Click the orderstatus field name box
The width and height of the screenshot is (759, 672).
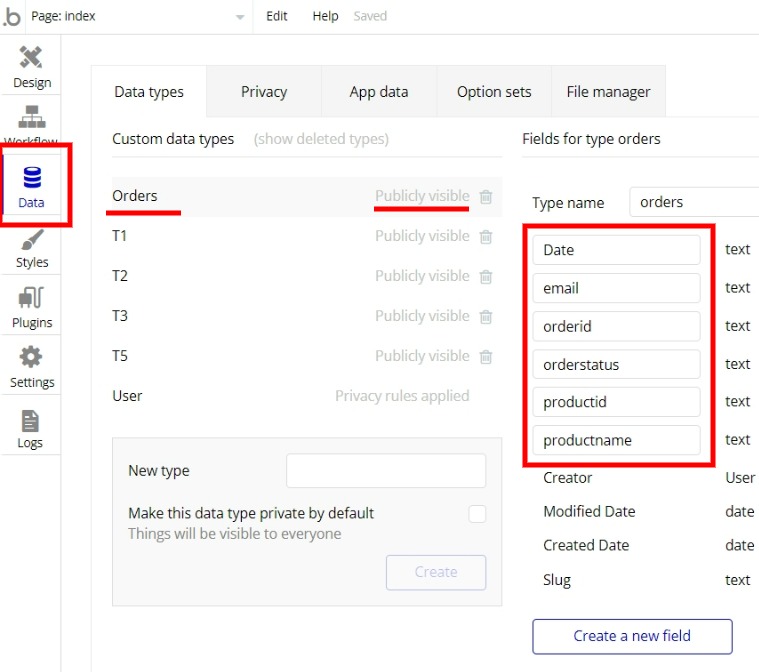click(616, 364)
